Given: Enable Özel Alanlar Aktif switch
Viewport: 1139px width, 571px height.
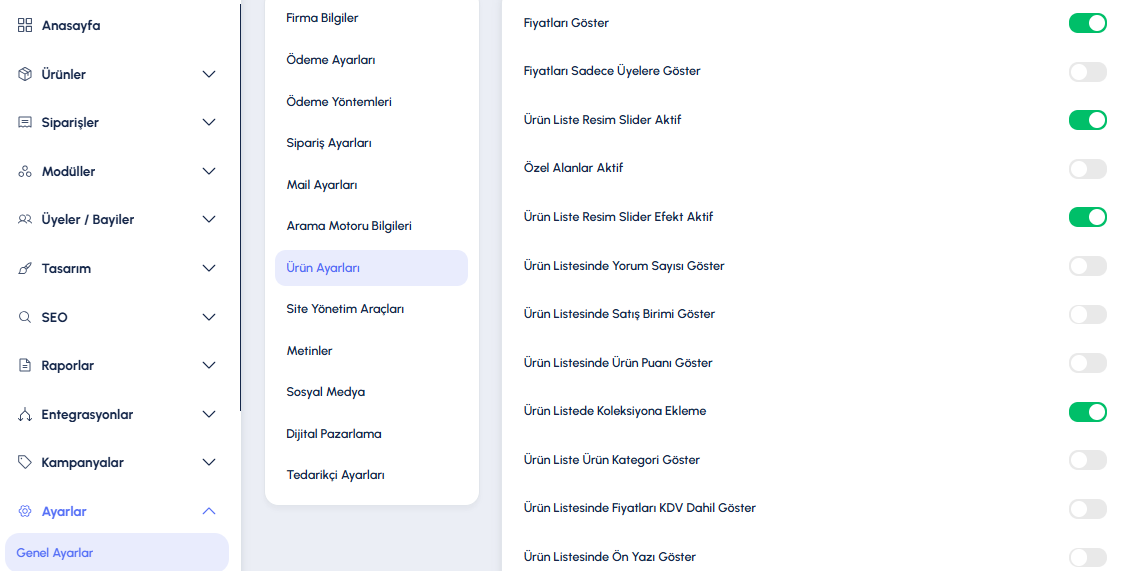Looking at the screenshot, I should pos(1087,169).
